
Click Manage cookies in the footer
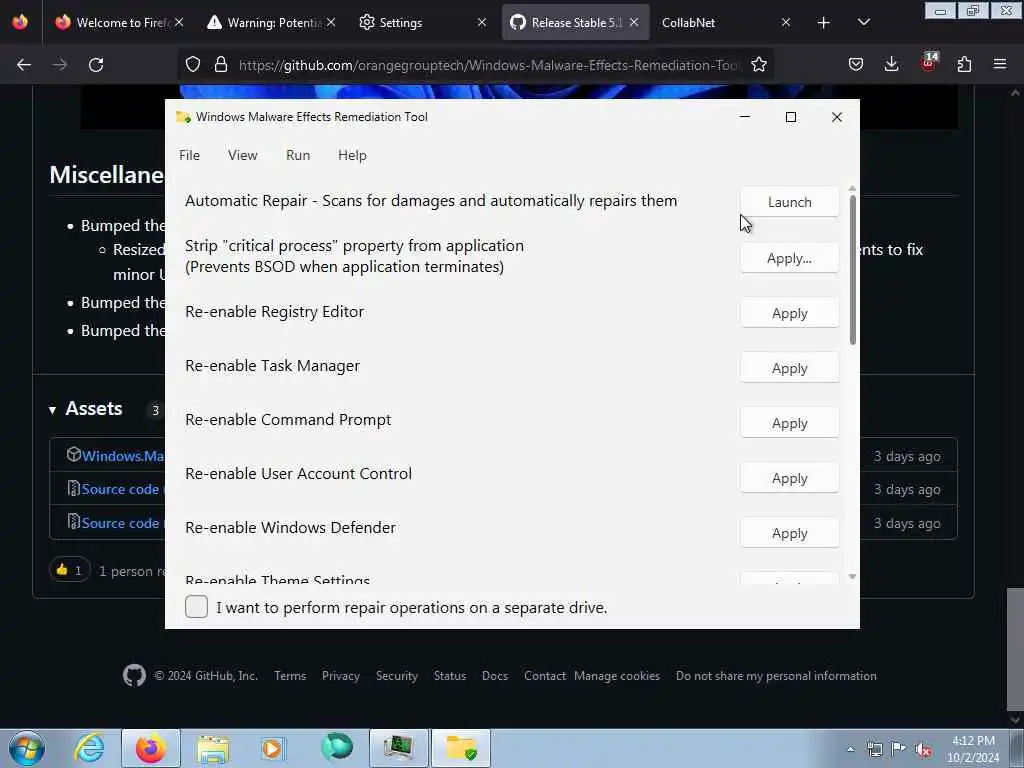617,676
